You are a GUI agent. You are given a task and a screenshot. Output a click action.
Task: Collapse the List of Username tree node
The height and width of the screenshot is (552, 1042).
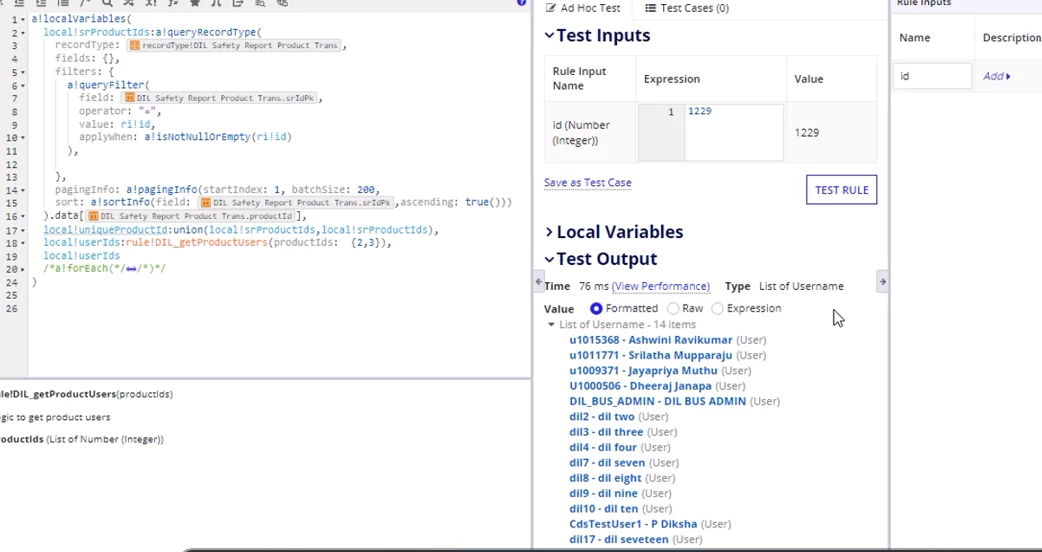point(551,325)
